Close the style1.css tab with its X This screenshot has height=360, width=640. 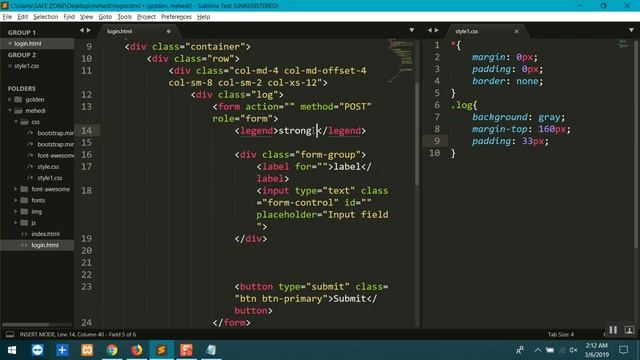tap(516, 31)
